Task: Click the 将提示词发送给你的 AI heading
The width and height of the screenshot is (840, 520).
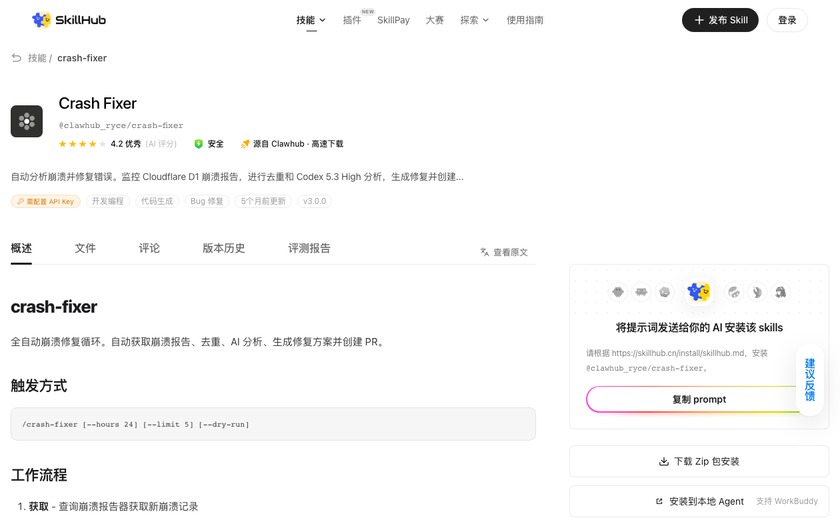Action: (699, 328)
